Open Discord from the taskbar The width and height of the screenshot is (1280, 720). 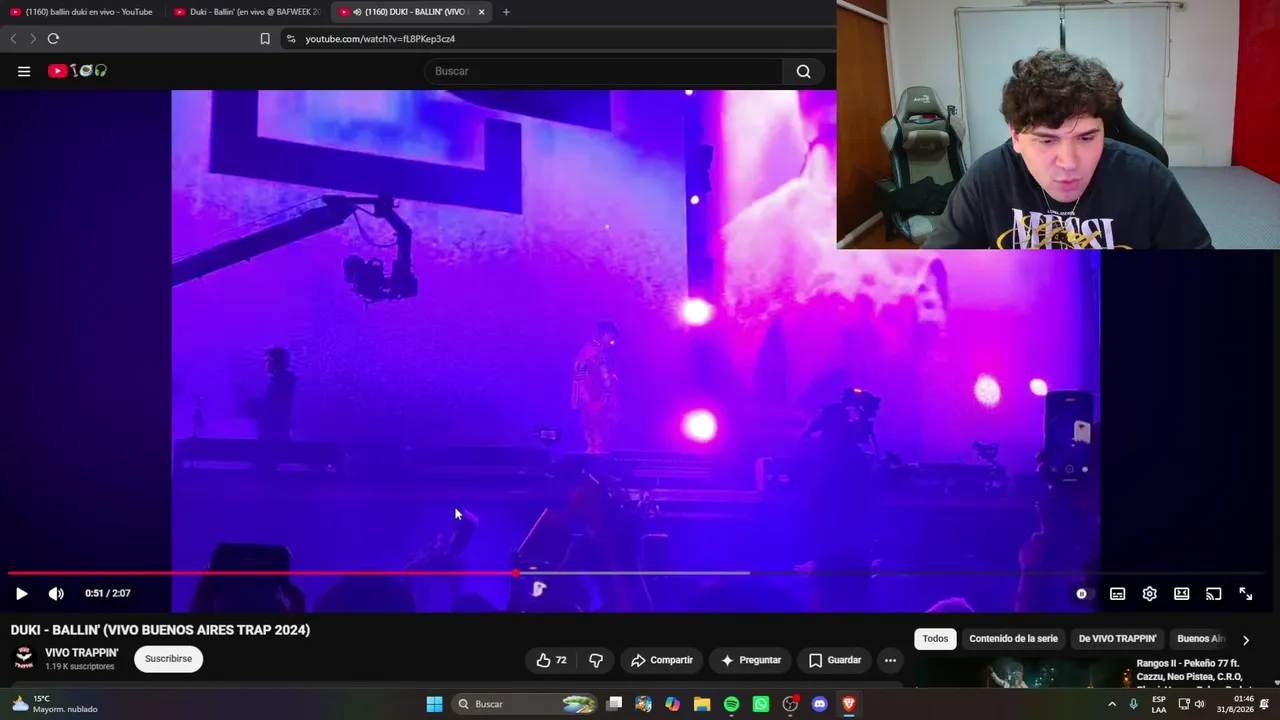coord(820,704)
